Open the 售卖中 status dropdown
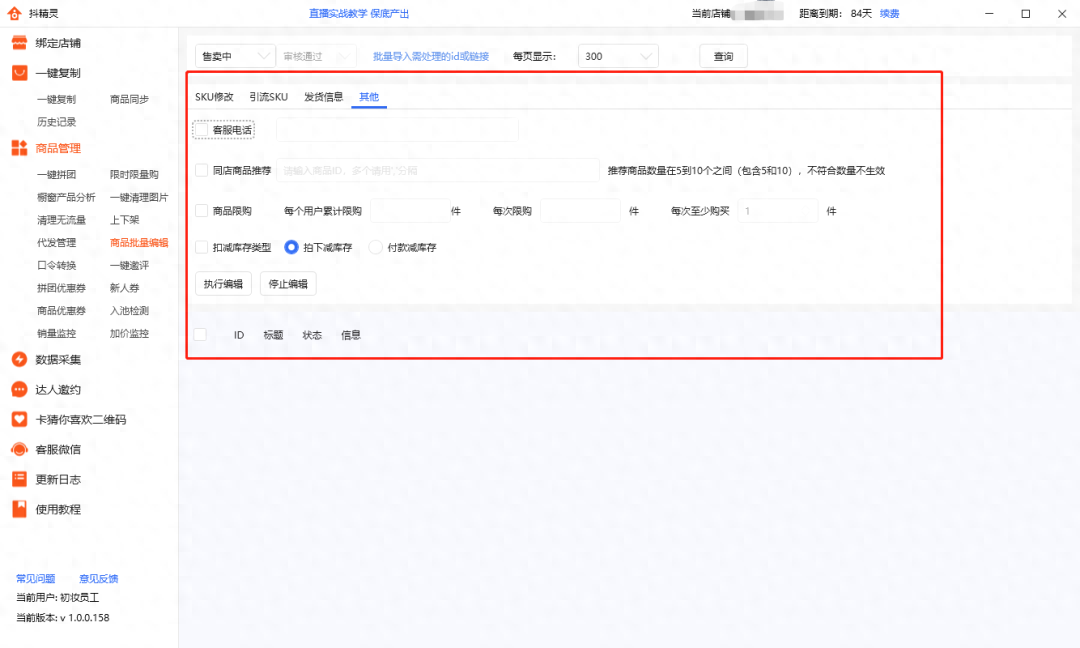 tap(235, 56)
